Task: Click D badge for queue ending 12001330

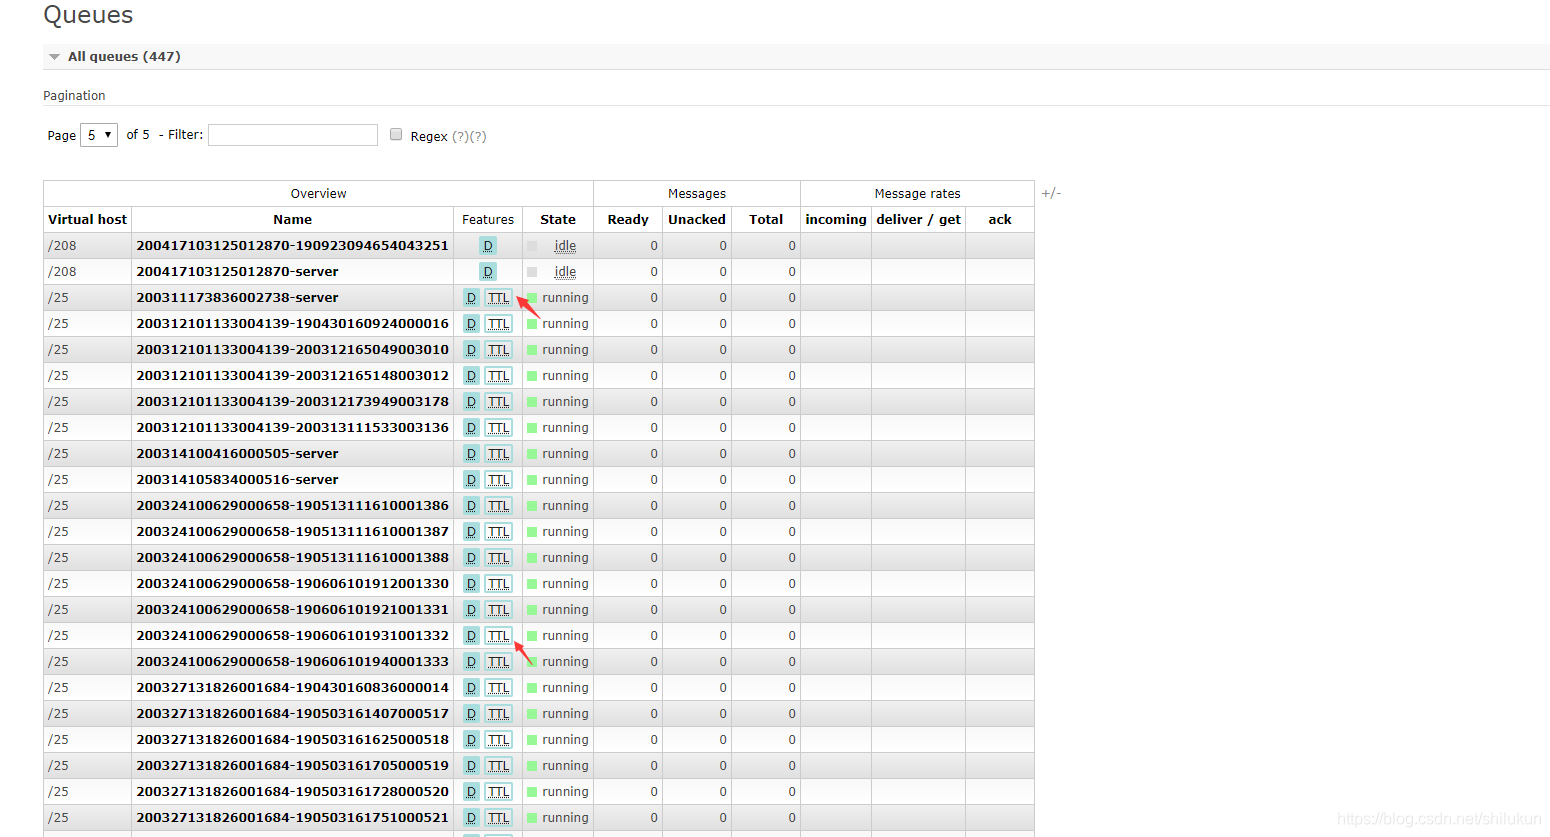Action: (471, 584)
